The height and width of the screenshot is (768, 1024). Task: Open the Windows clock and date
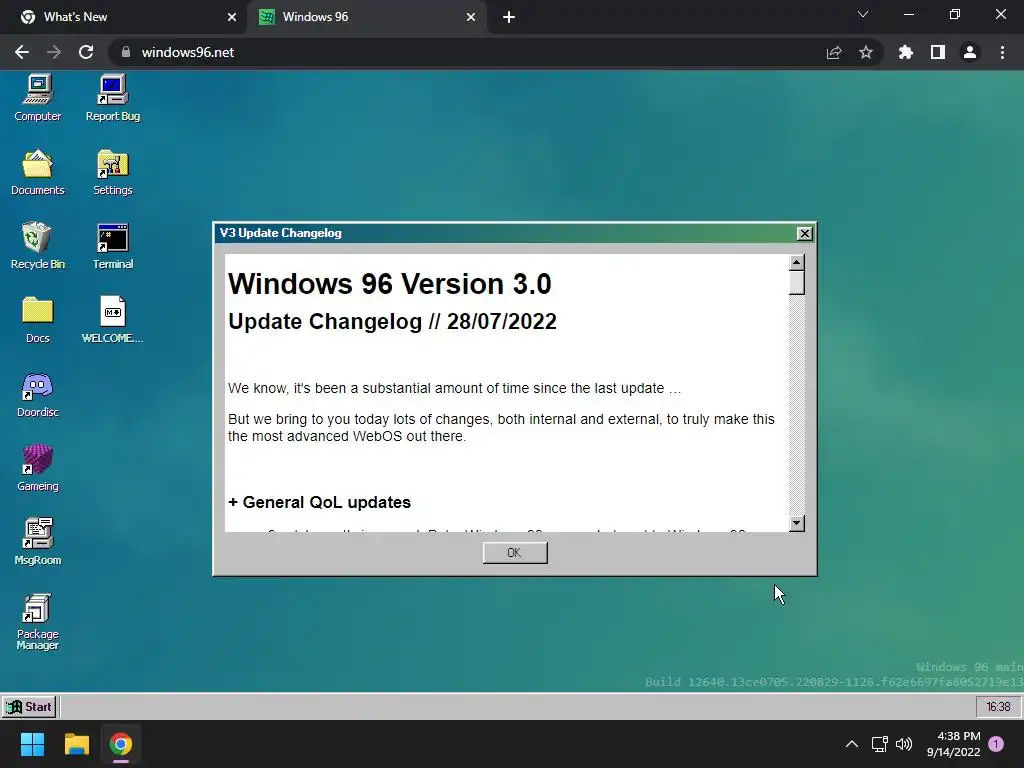(x=953, y=744)
